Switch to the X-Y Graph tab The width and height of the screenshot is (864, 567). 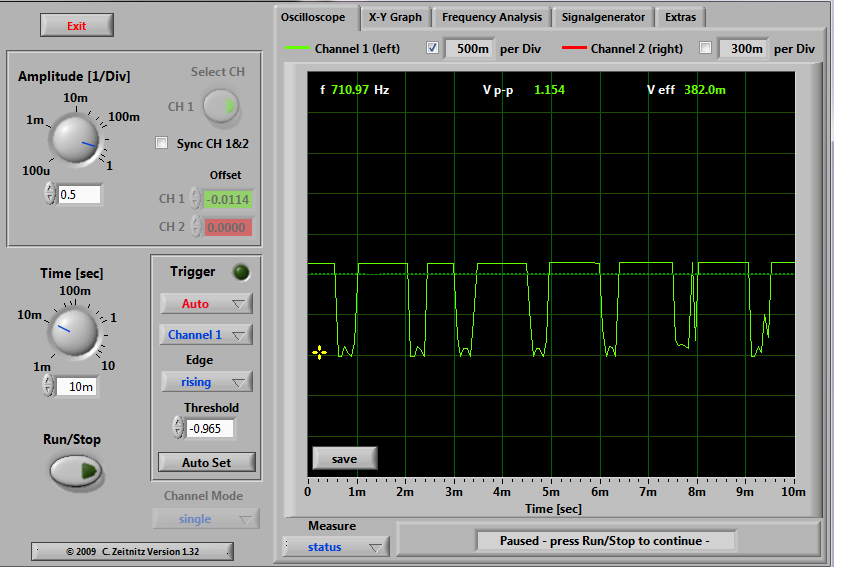click(x=394, y=17)
